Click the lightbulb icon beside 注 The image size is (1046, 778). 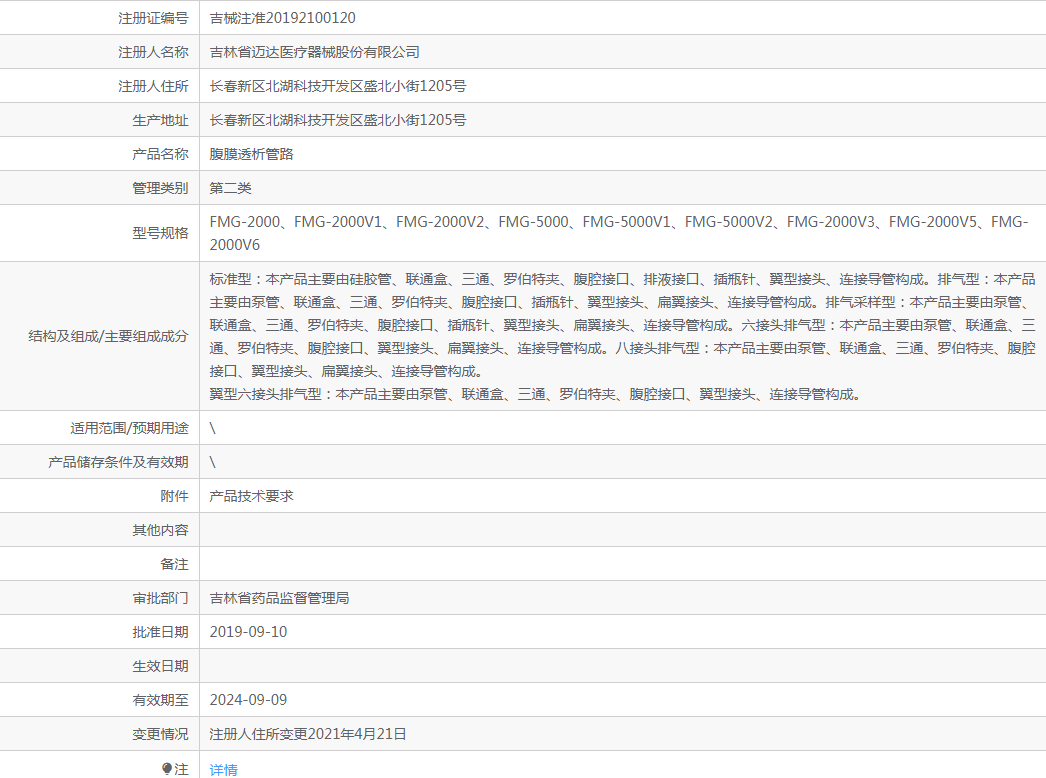click(x=167, y=769)
